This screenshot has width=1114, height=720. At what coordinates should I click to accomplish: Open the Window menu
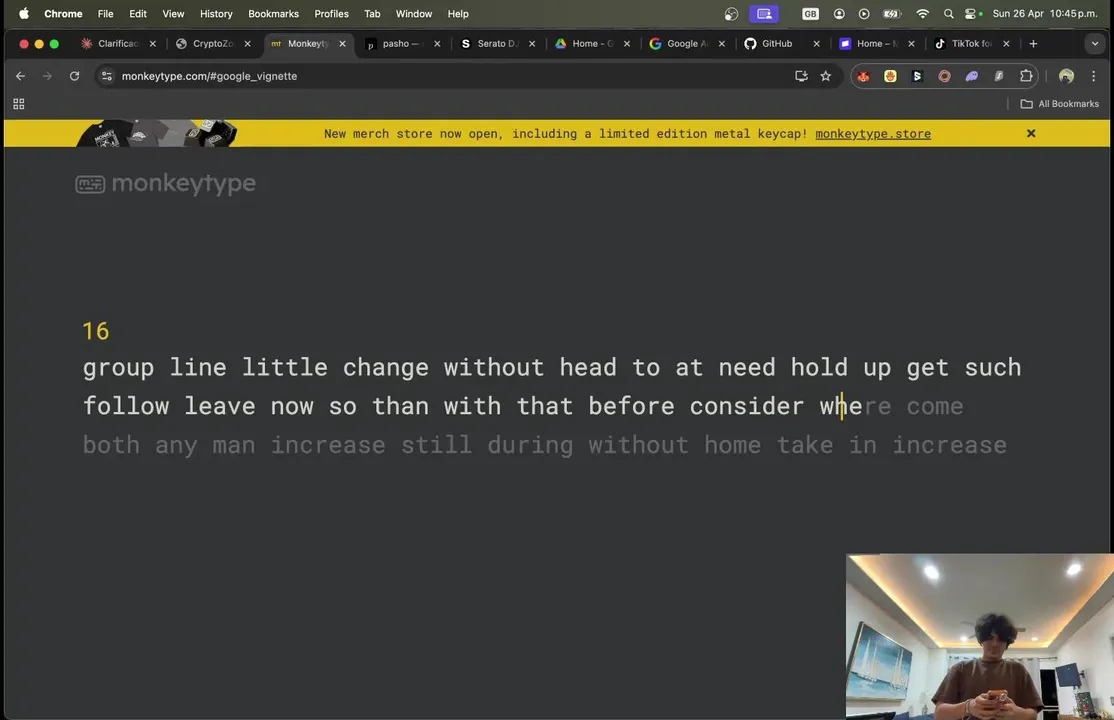pos(413,14)
